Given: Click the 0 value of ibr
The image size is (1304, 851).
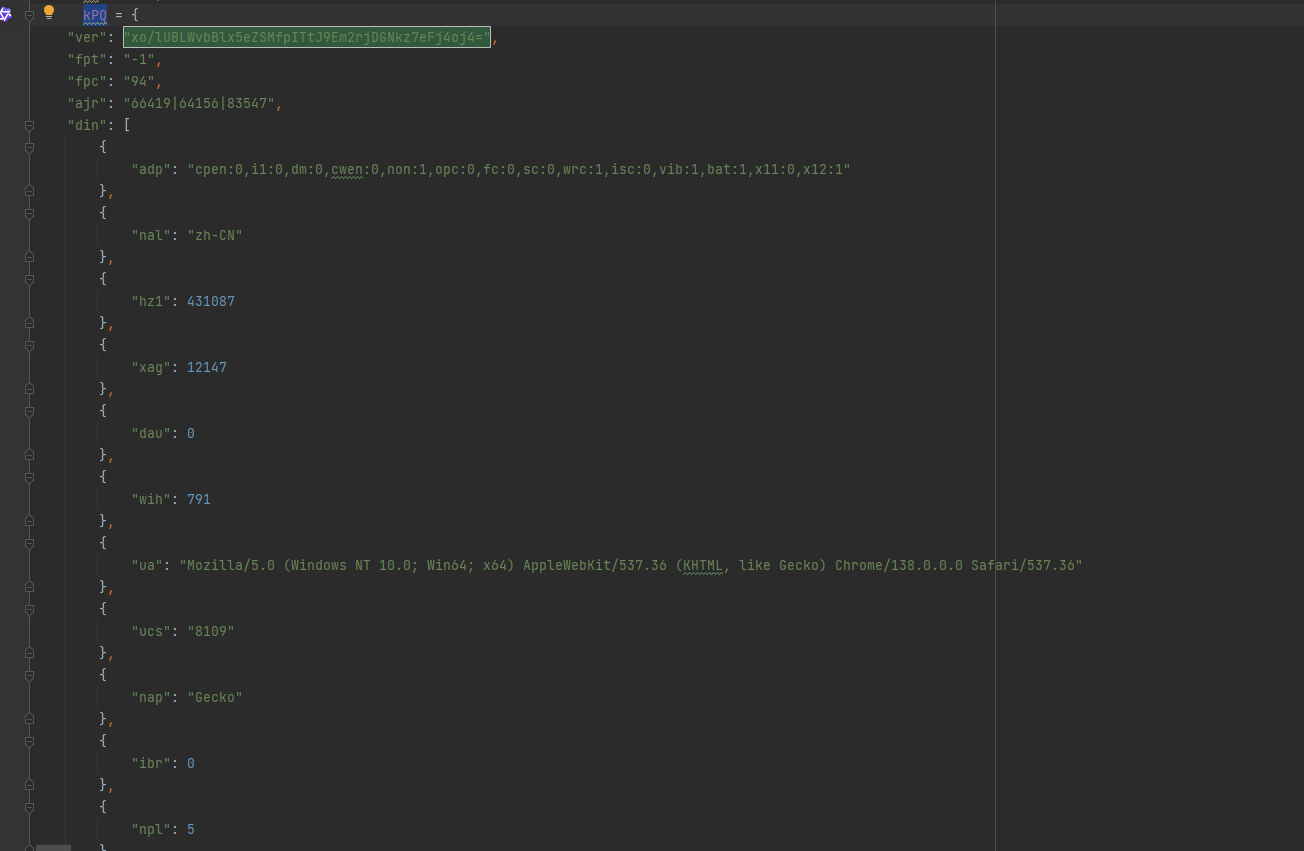Looking at the screenshot, I should click(x=191, y=763).
